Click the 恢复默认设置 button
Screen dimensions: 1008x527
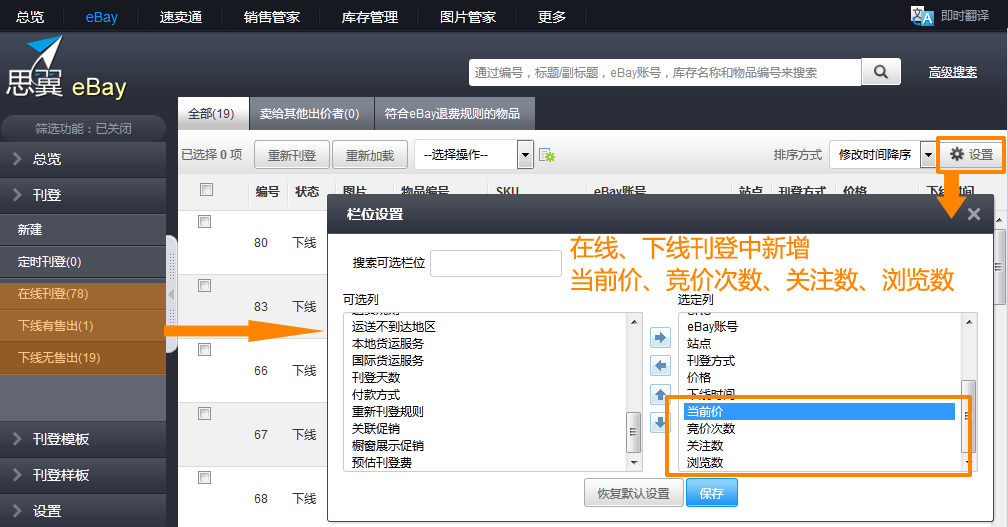tap(633, 493)
